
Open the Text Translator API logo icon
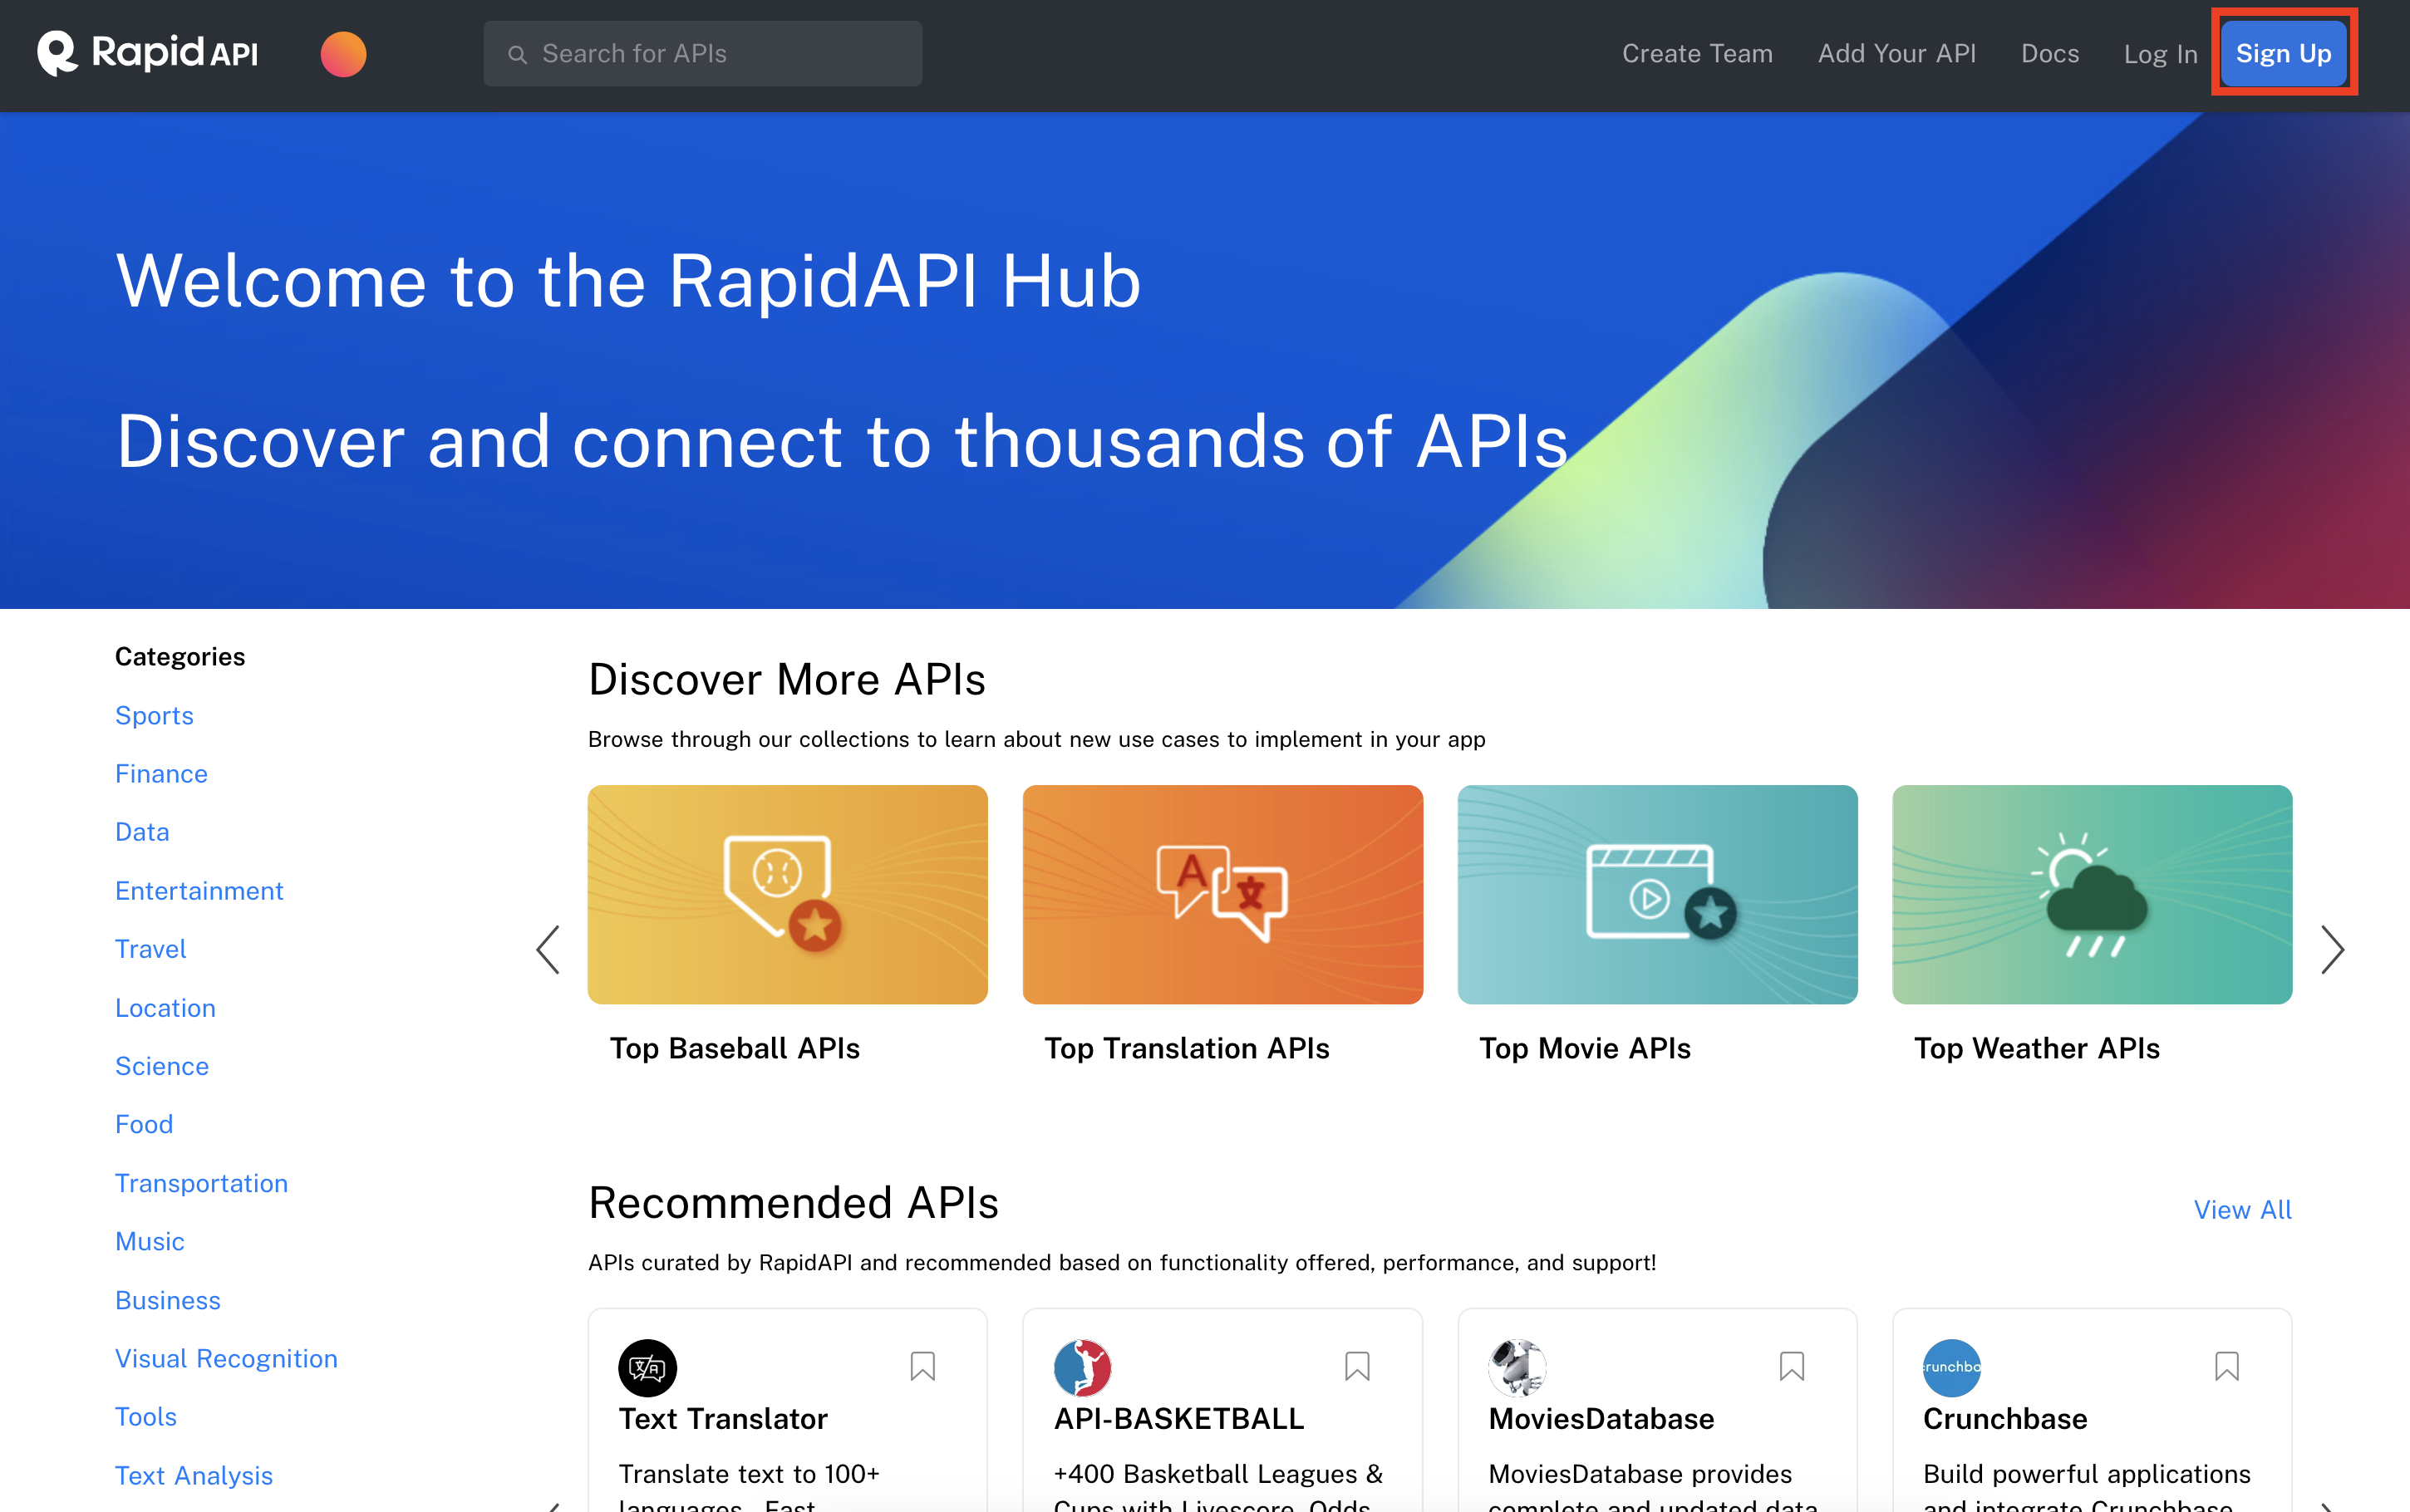[x=647, y=1367]
